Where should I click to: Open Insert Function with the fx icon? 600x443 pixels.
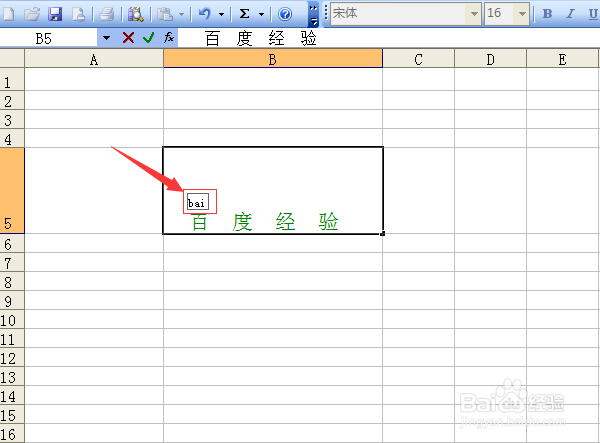(x=169, y=37)
